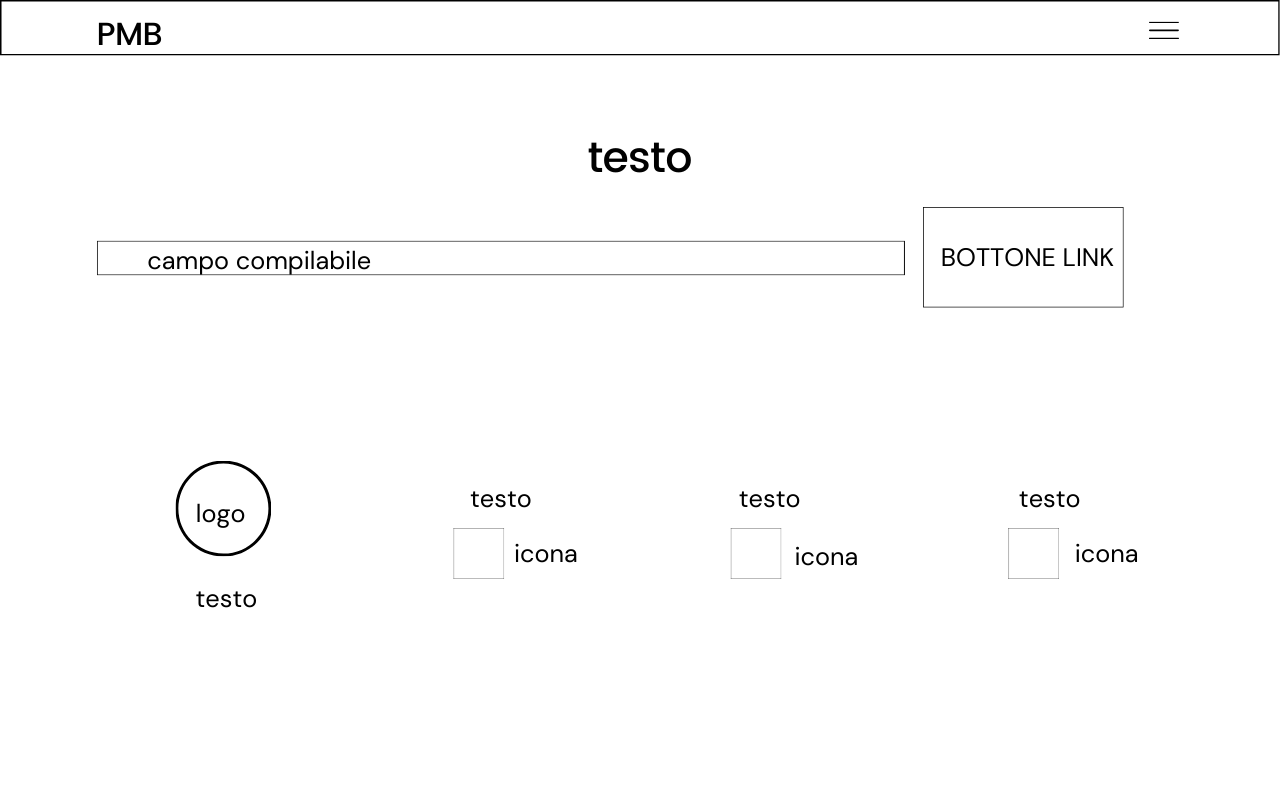The width and height of the screenshot is (1280, 800).
Task: Click the BOTTONE LINK button
Action: (1023, 257)
